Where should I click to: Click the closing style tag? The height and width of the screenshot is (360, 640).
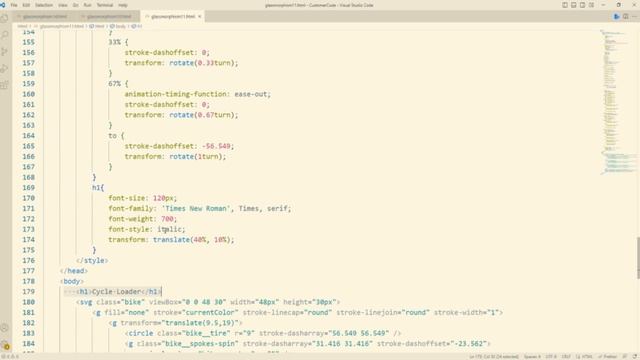(92, 260)
